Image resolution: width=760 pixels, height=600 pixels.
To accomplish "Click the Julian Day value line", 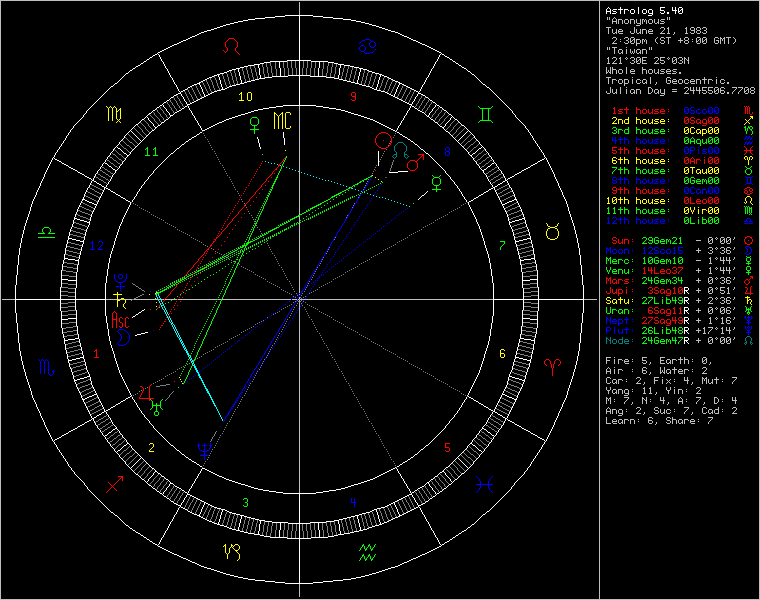I will point(680,91).
